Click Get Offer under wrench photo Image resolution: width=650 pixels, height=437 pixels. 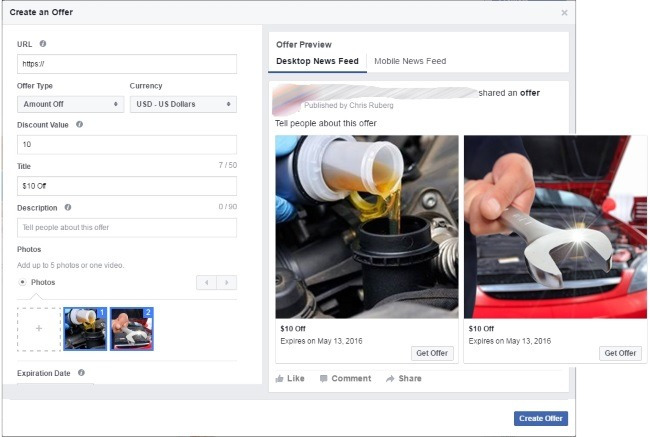(x=620, y=353)
